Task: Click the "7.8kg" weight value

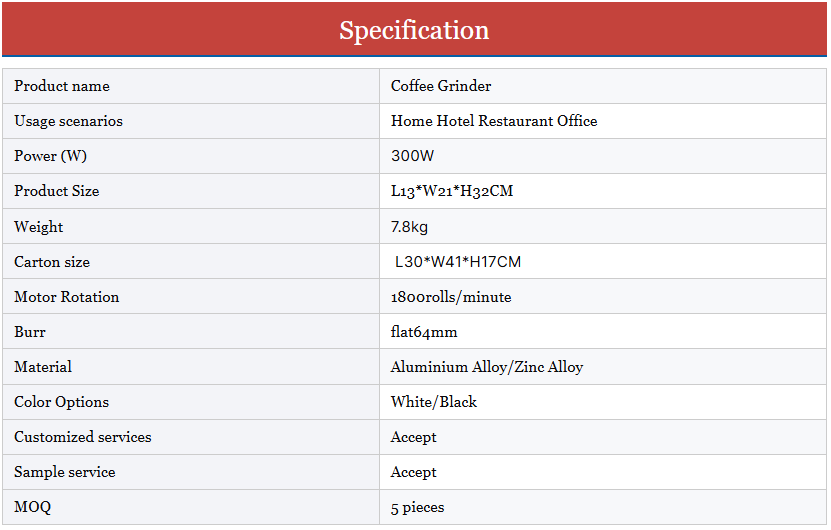Action: point(409,227)
